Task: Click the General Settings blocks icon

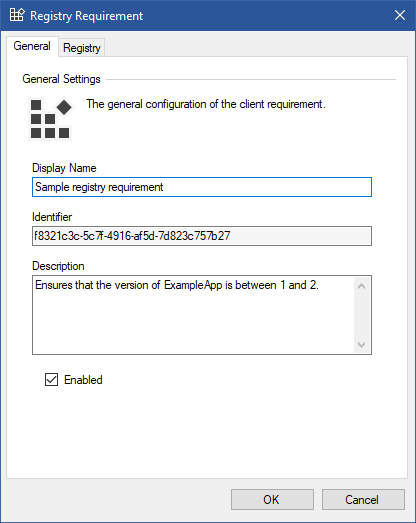Action: pos(51,119)
